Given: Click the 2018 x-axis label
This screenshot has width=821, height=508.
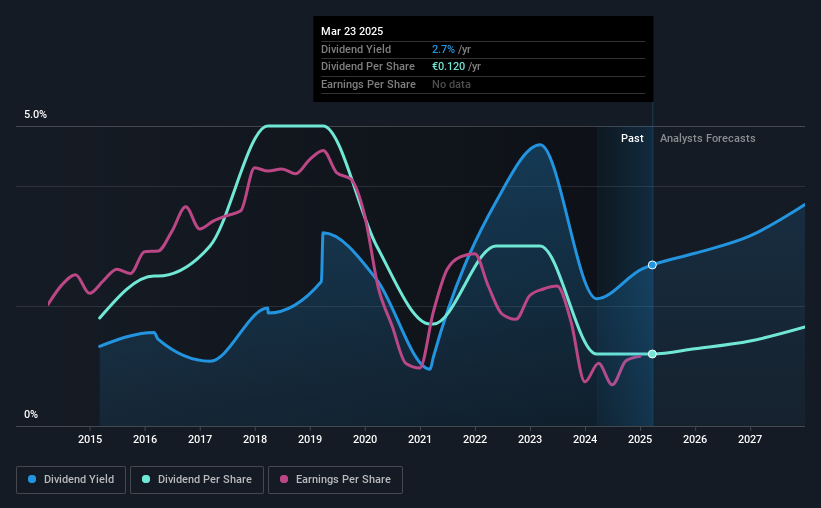Looking at the screenshot, I should tap(255, 439).
